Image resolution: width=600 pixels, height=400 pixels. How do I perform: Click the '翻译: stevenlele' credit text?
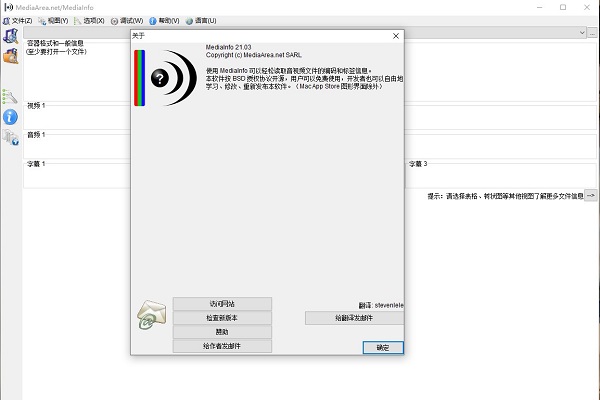[381, 305]
